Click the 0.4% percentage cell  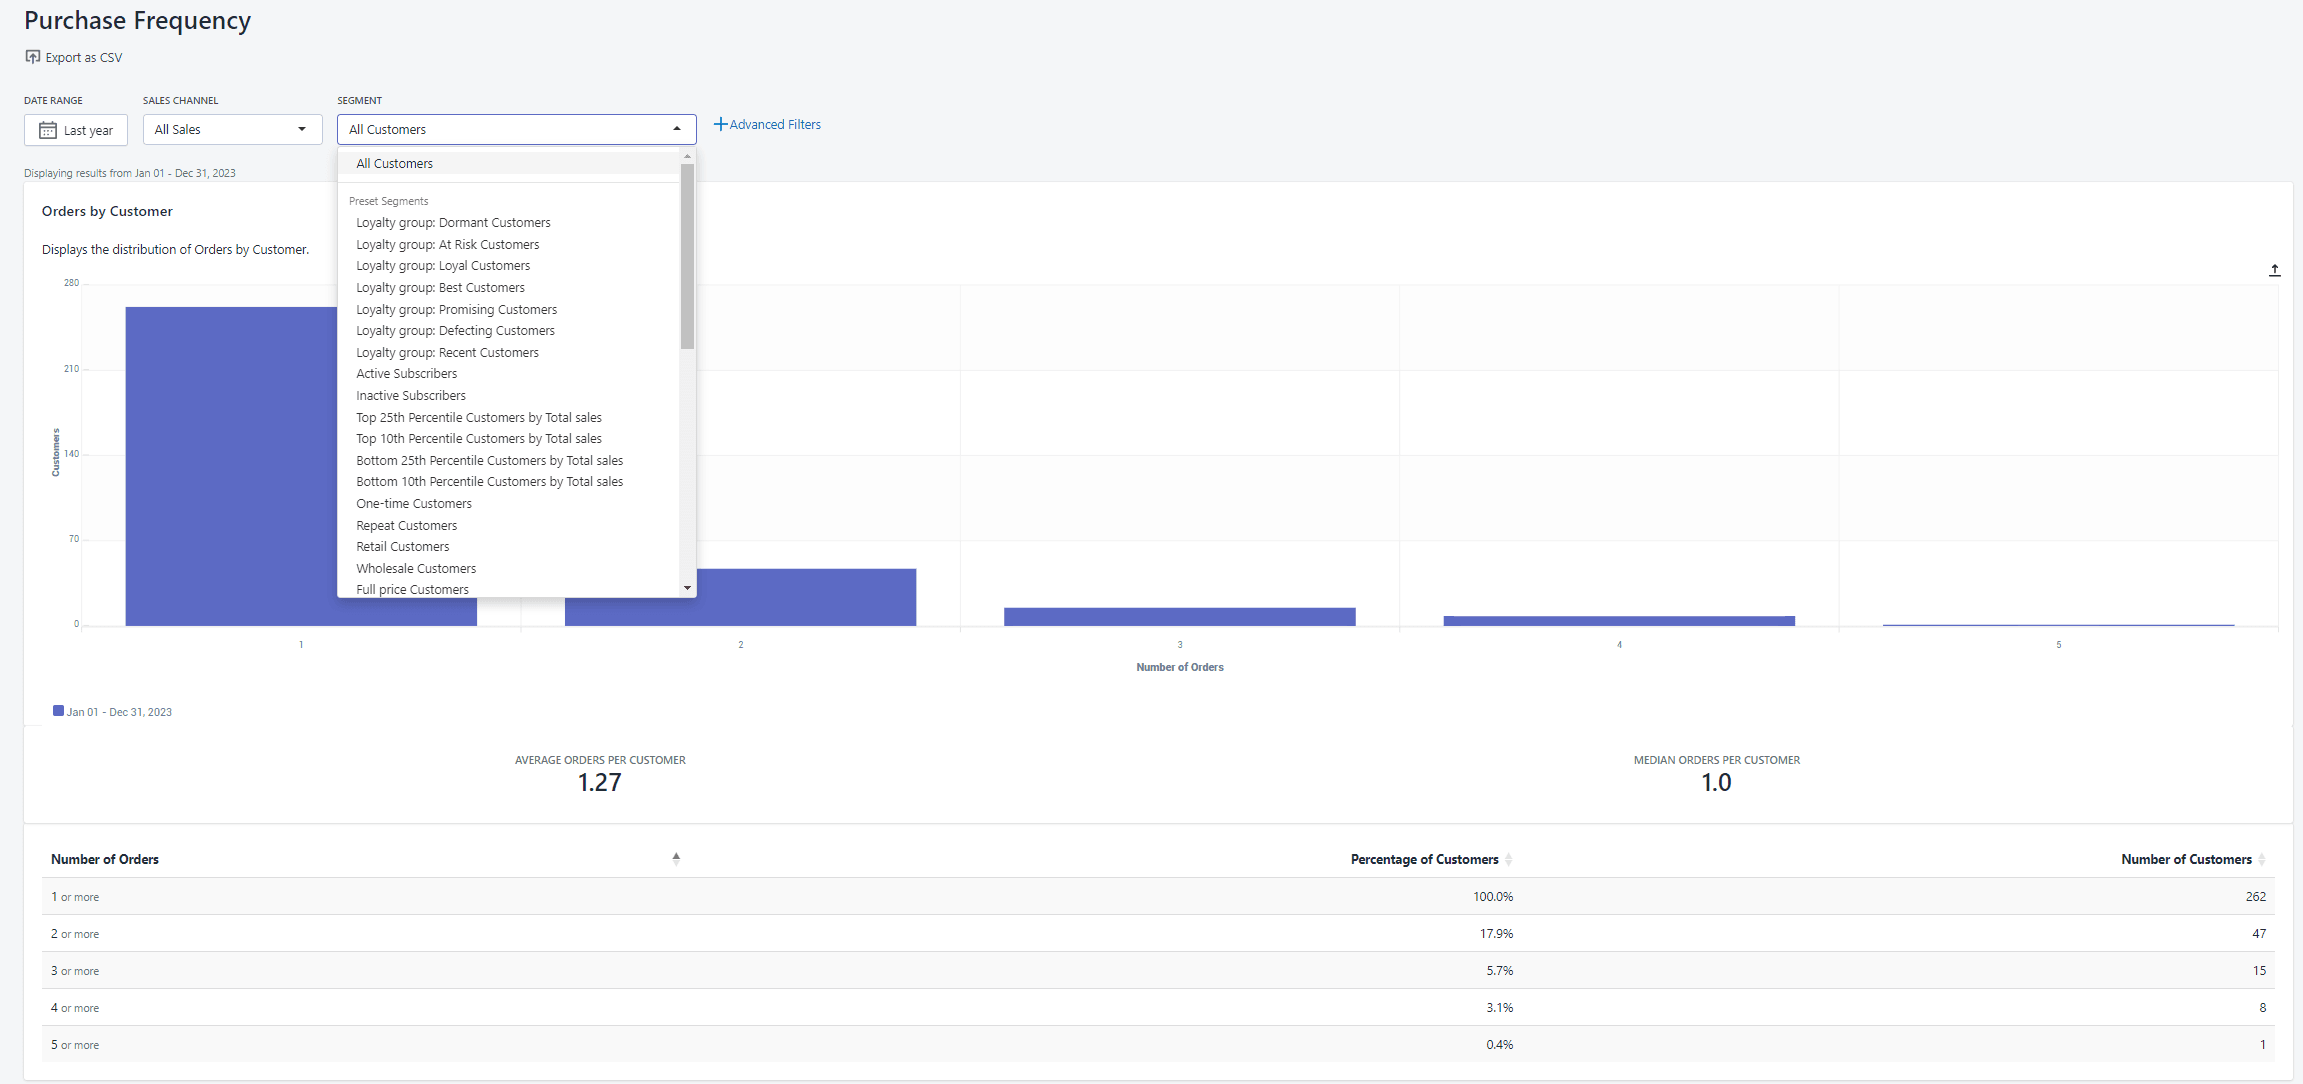pos(1499,1045)
